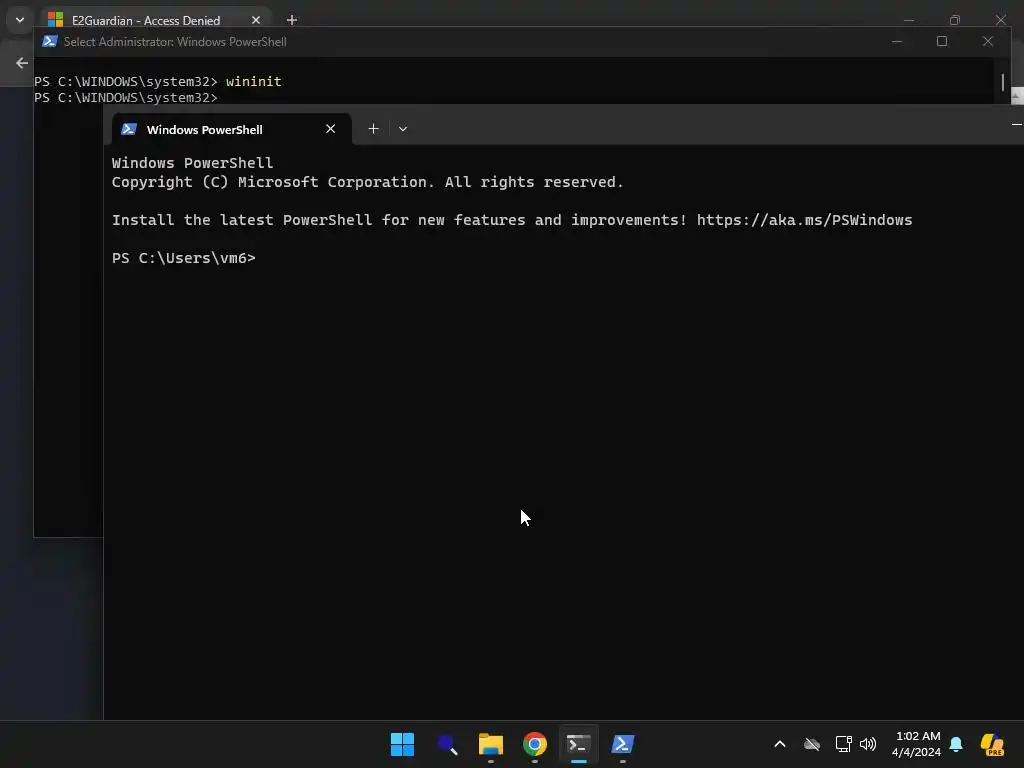1024x768 pixels.
Task: Open the Copilot preview icon
Action: pyautogui.click(x=992, y=744)
